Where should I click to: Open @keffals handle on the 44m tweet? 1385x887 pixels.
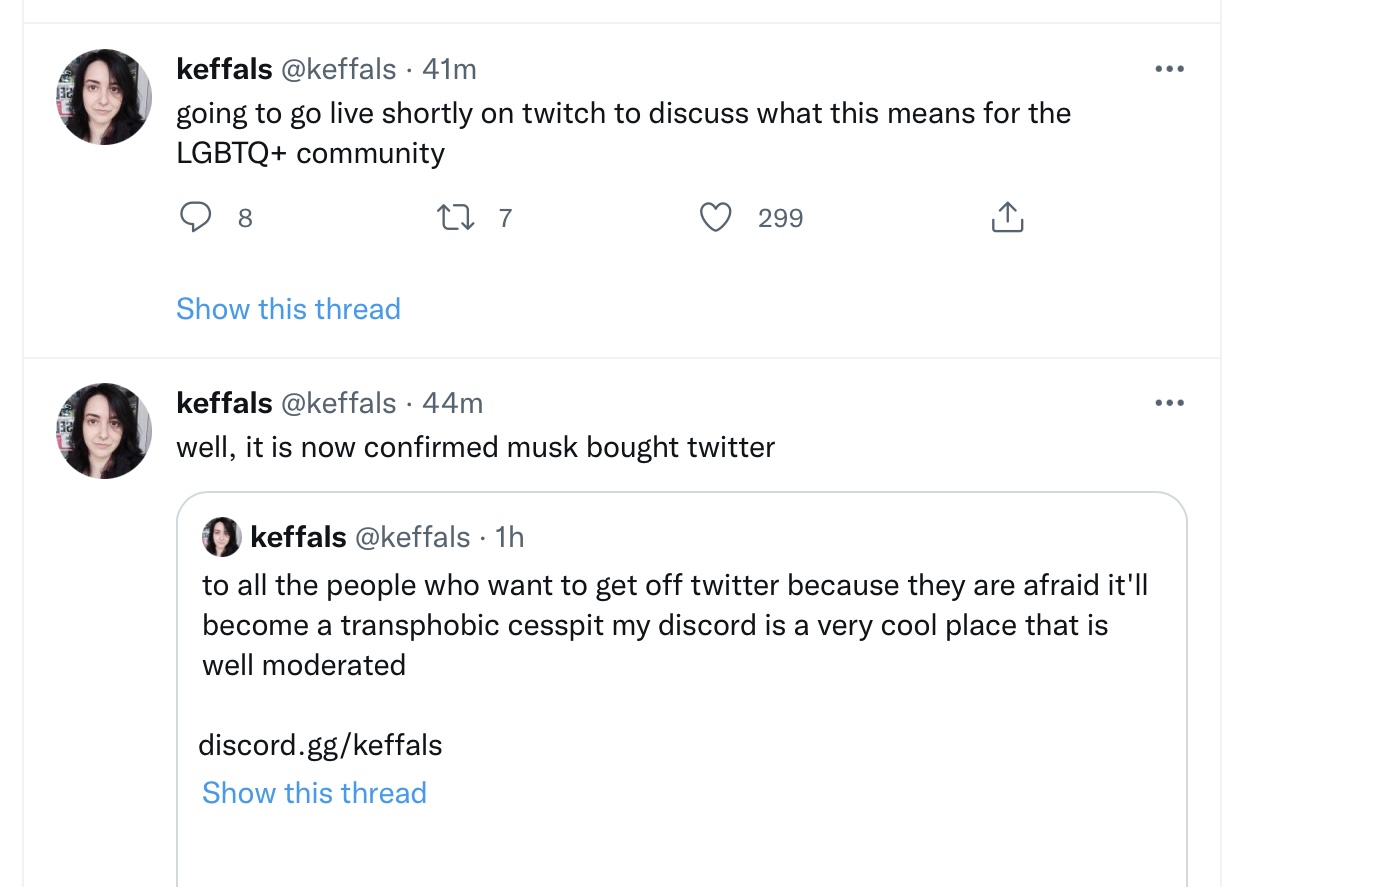point(339,403)
